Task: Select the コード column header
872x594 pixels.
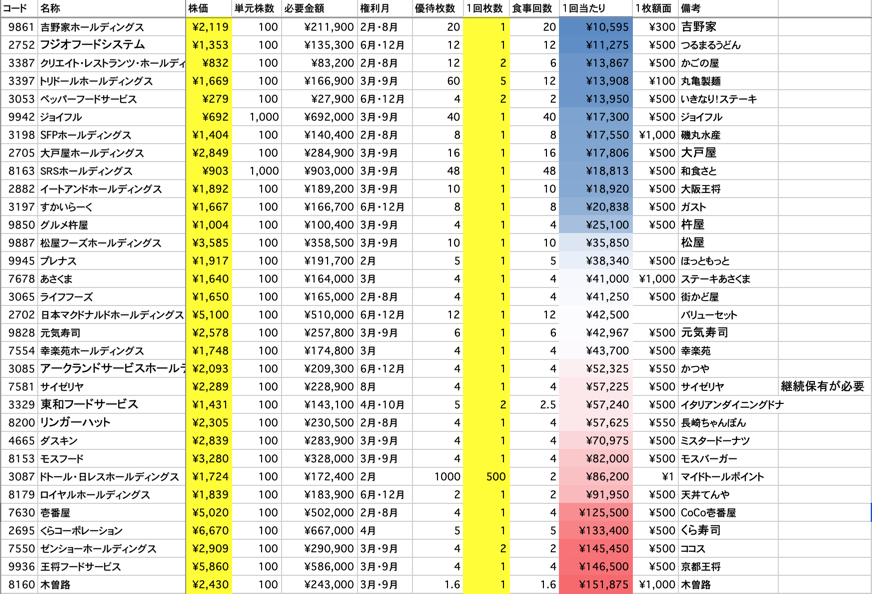Action: 19,8
